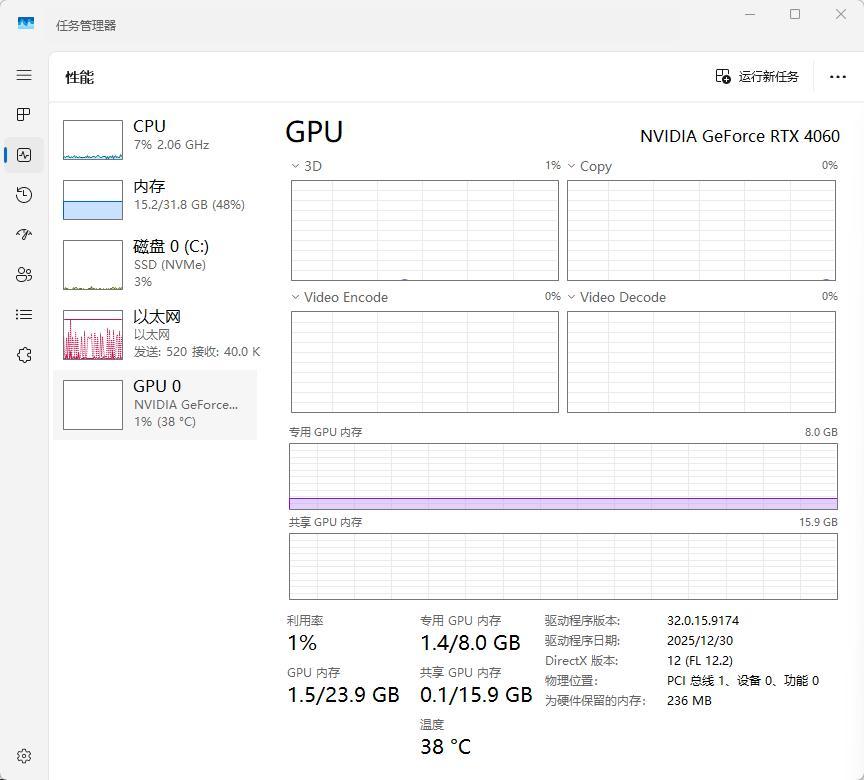
Task: Click driver version 32.0.15.9174
Action: pyautogui.click(x=703, y=621)
